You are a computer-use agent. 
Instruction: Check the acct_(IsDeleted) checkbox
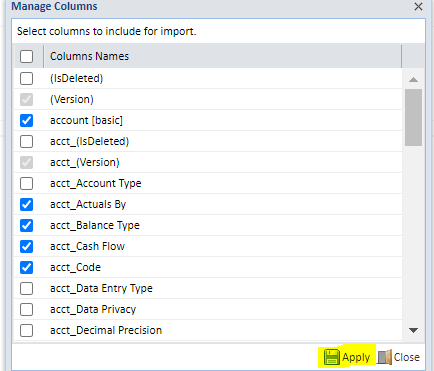pyautogui.click(x=26, y=141)
